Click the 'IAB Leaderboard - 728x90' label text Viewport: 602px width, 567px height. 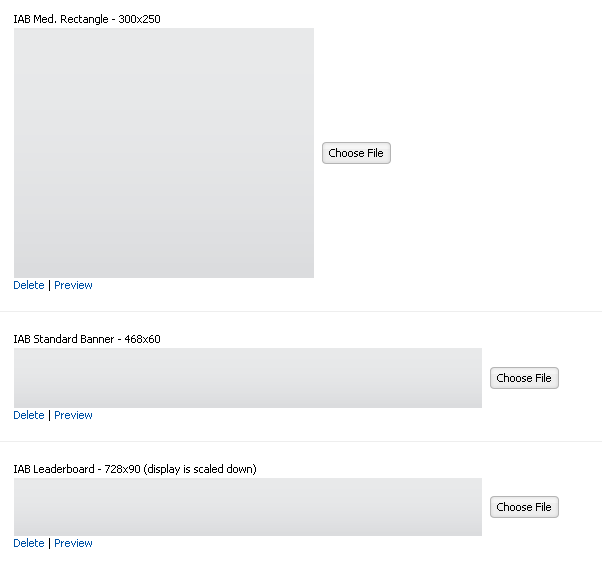pos(77,469)
